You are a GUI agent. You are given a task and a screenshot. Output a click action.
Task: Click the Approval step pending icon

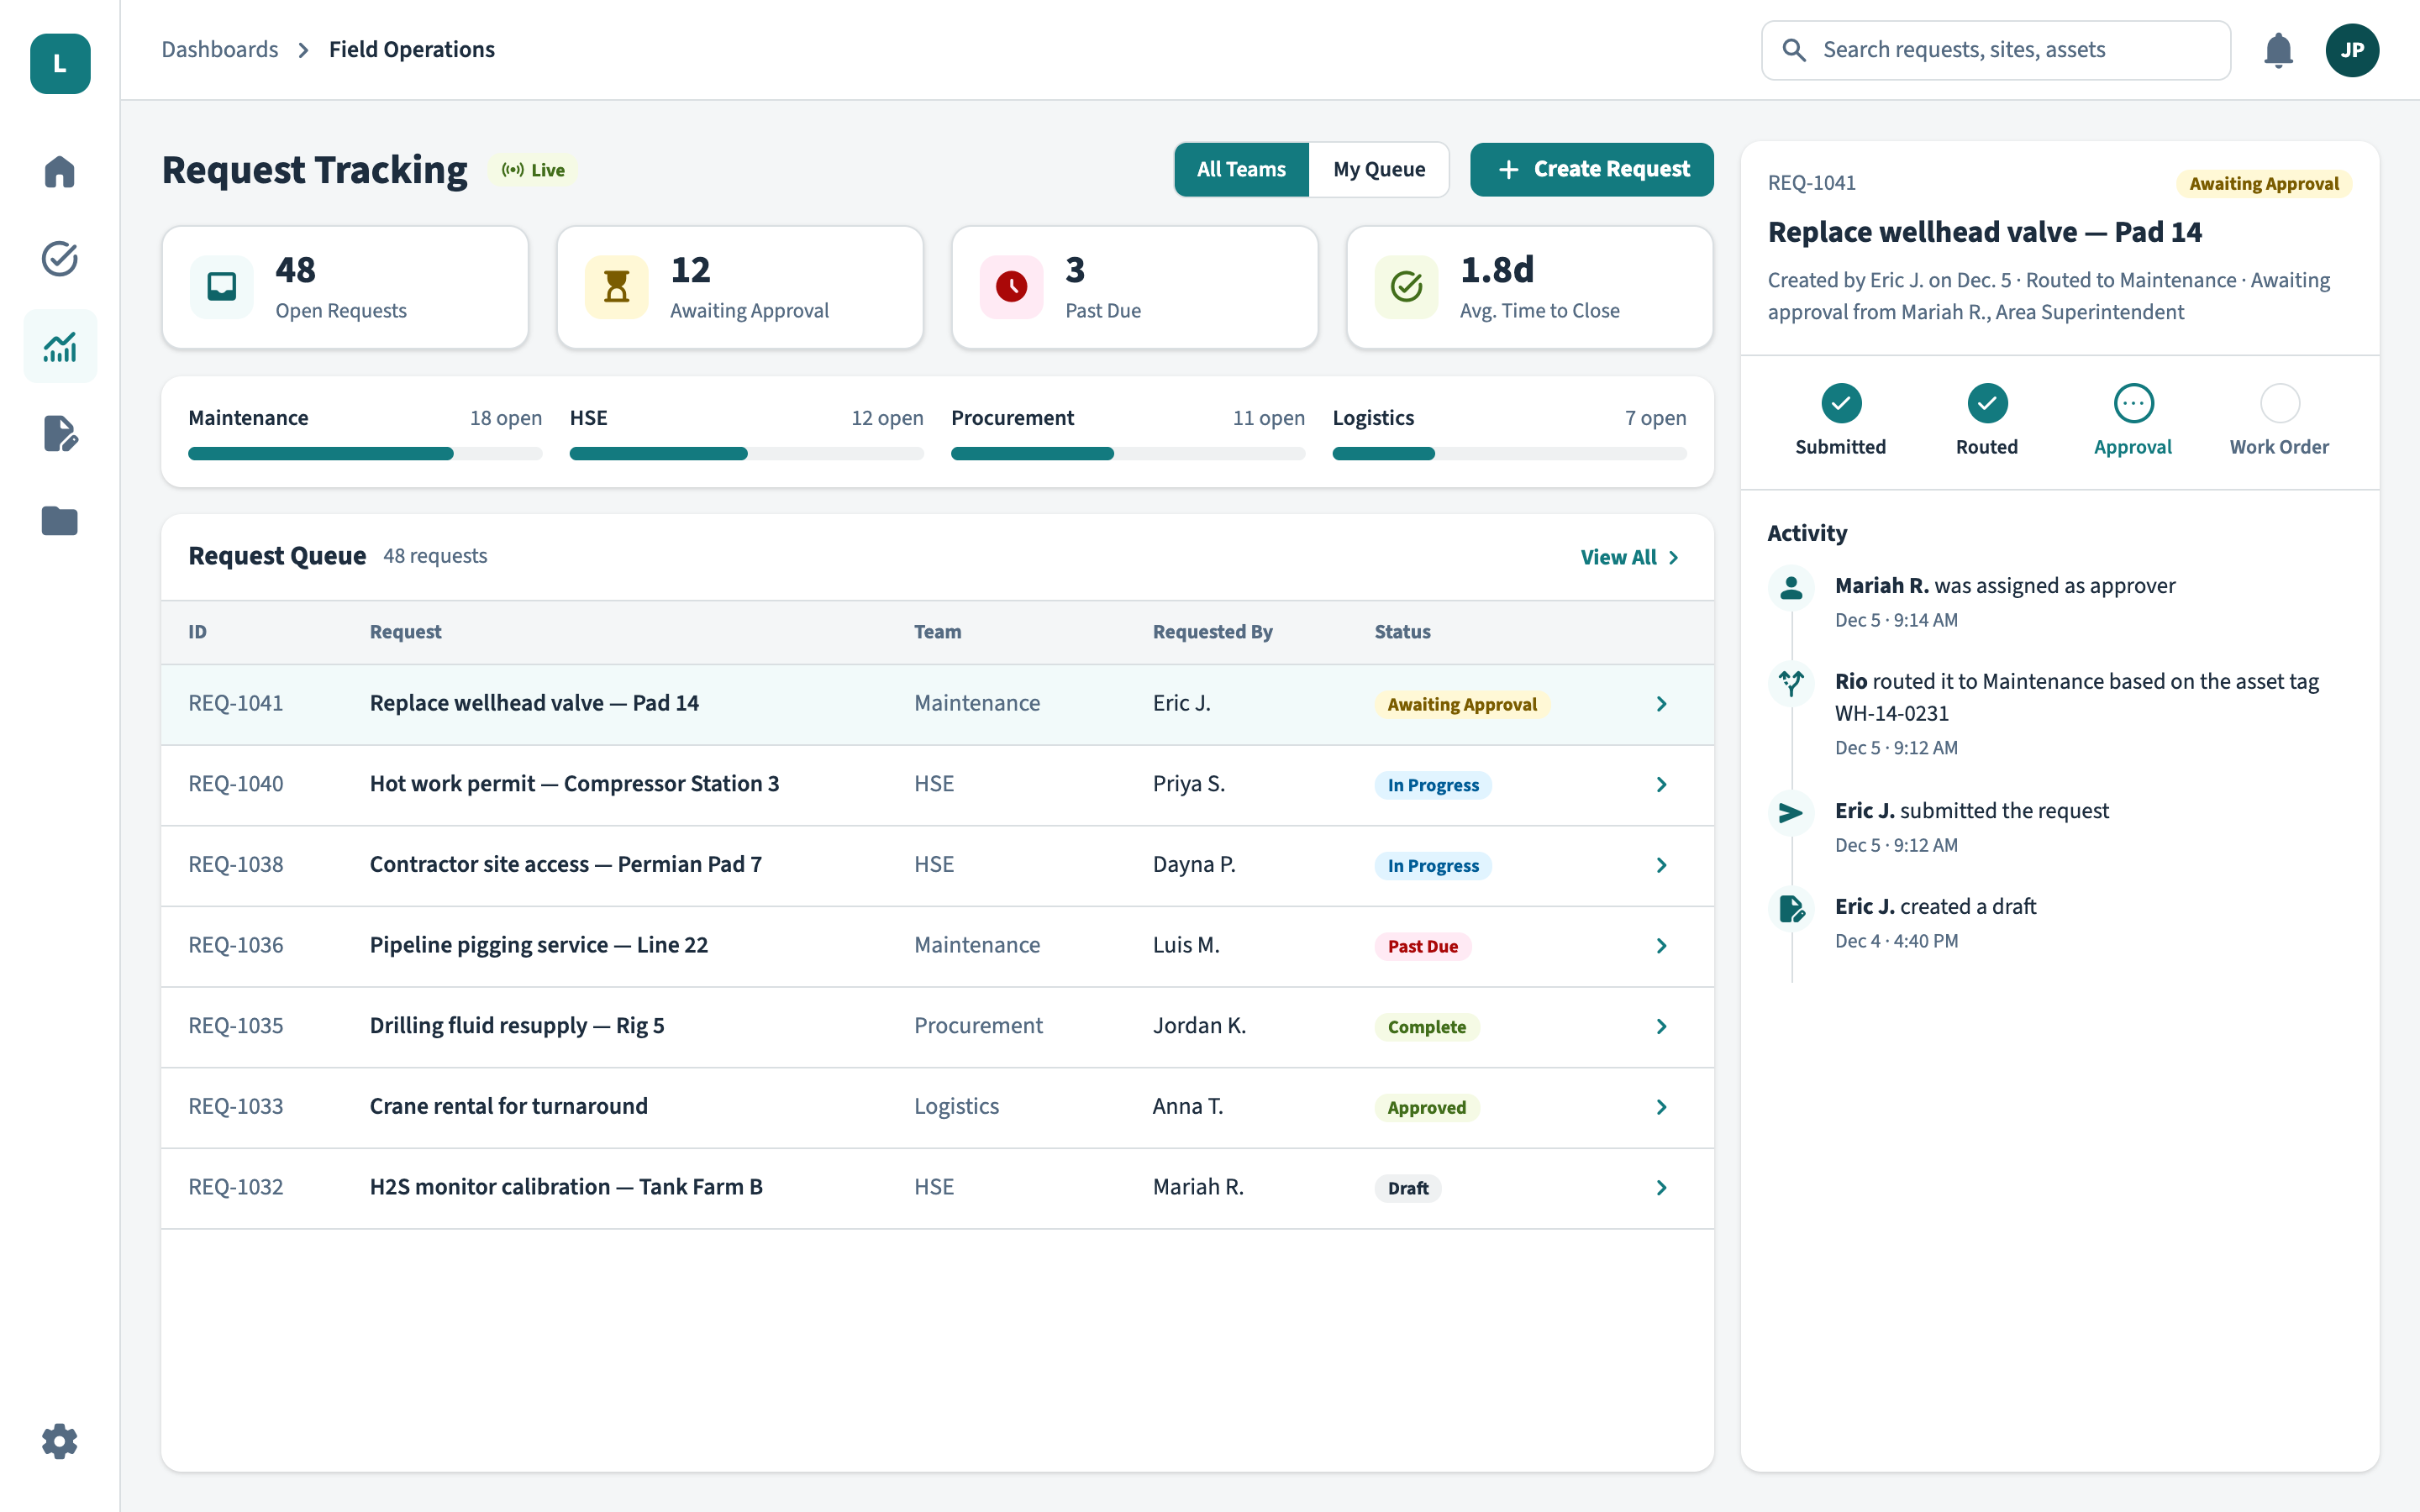coord(2133,403)
